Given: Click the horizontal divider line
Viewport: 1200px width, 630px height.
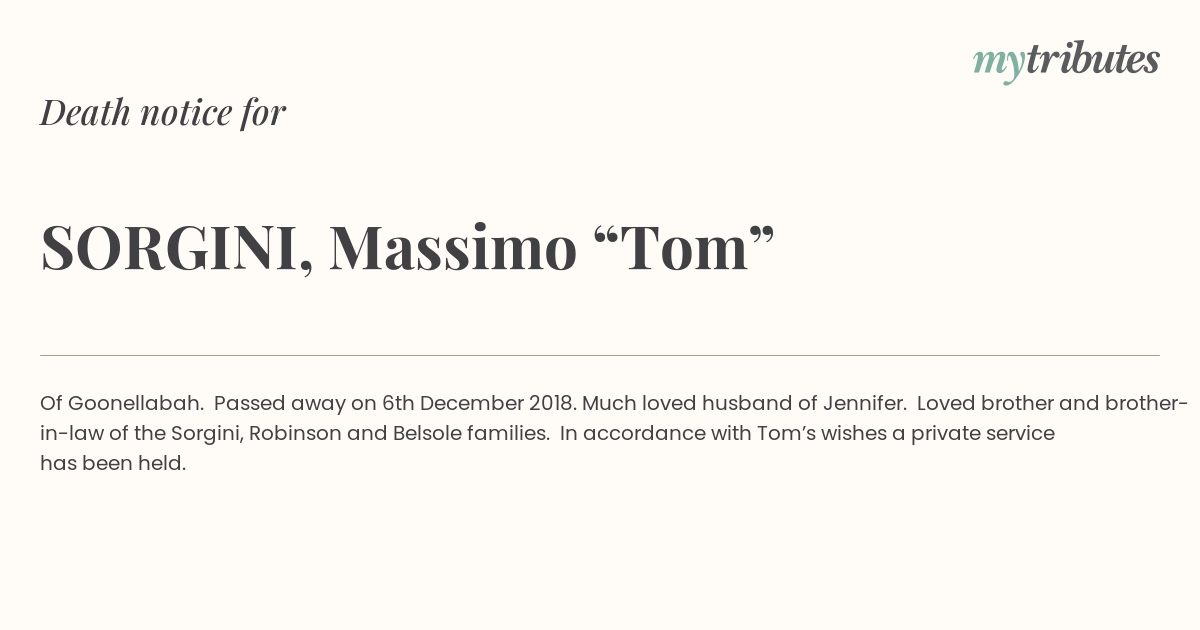Looking at the screenshot, I should coord(600,355).
